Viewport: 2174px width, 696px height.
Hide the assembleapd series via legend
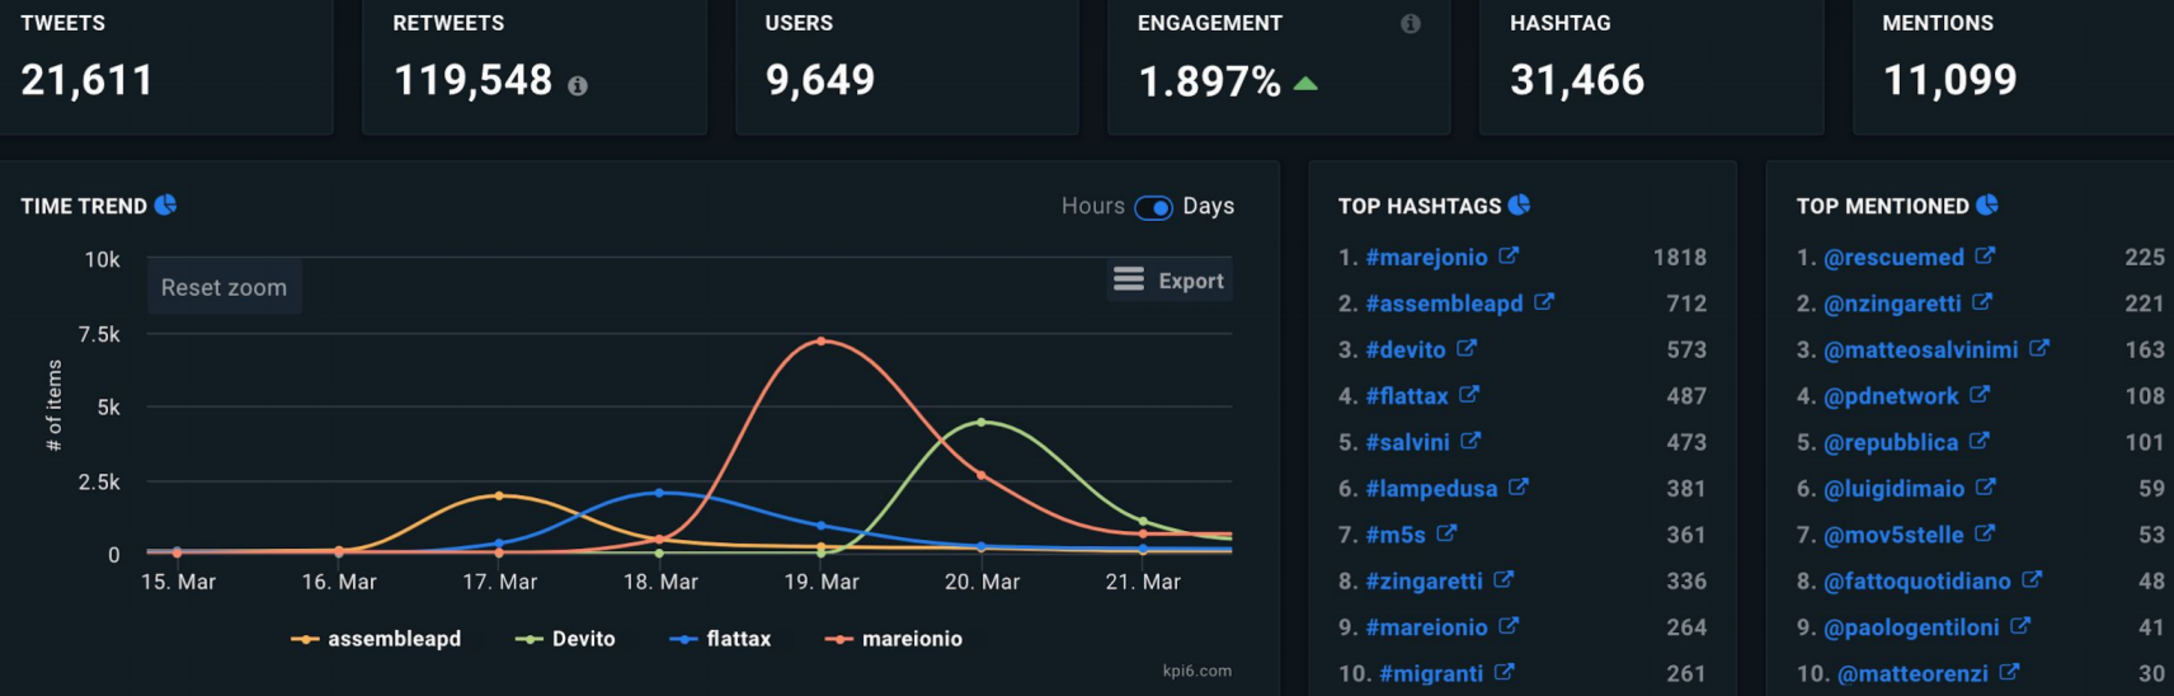click(x=393, y=639)
